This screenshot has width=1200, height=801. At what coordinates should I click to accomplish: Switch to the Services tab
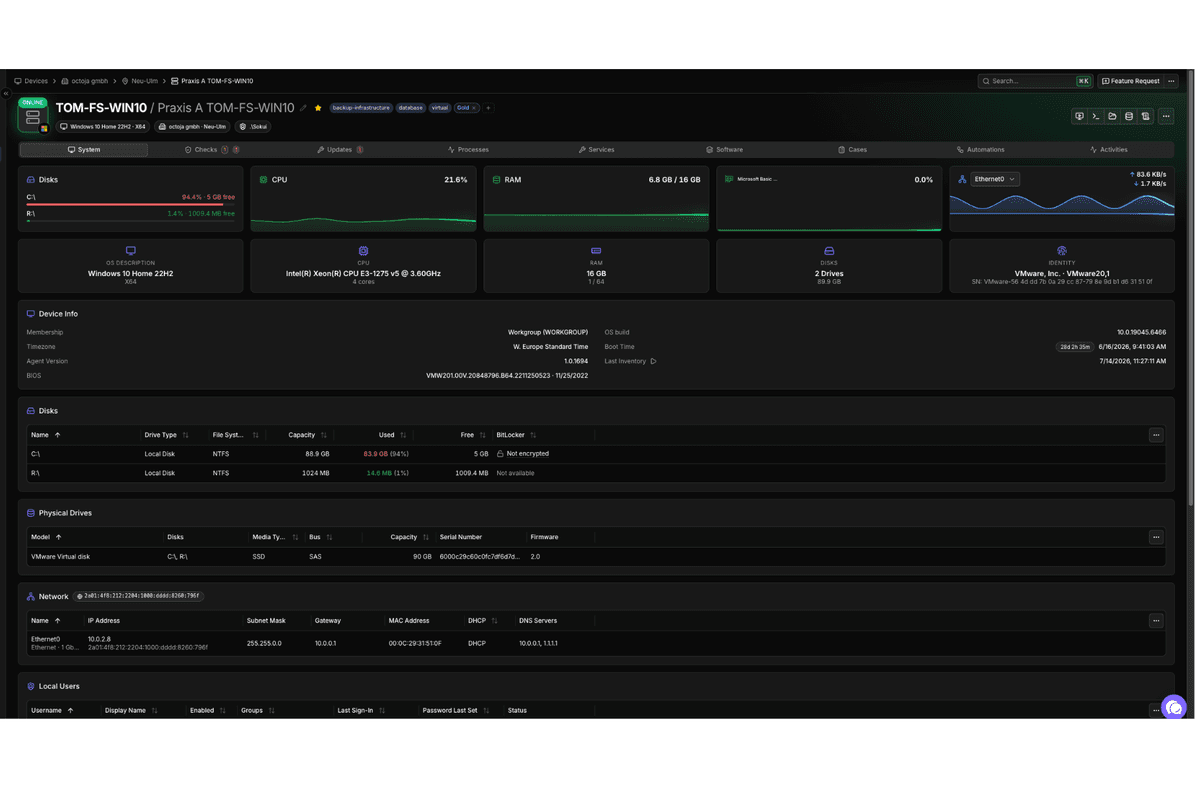(596, 150)
